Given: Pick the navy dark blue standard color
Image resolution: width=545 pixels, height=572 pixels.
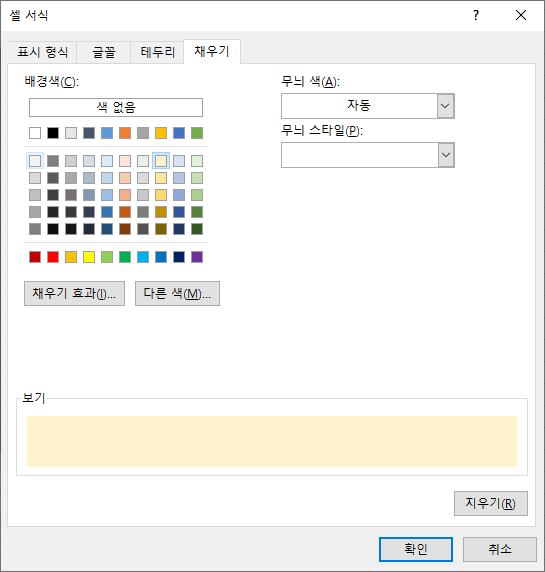Looking at the screenshot, I should click(x=179, y=257).
